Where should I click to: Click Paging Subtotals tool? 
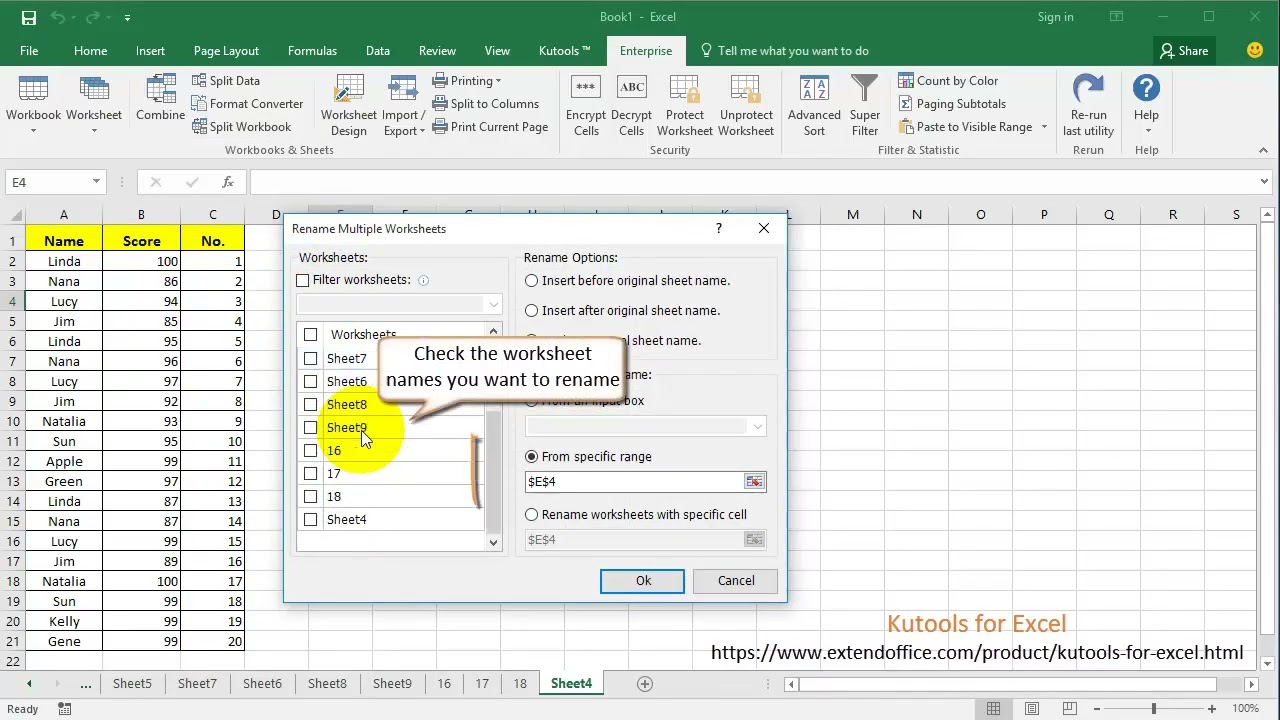pos(952,104)
